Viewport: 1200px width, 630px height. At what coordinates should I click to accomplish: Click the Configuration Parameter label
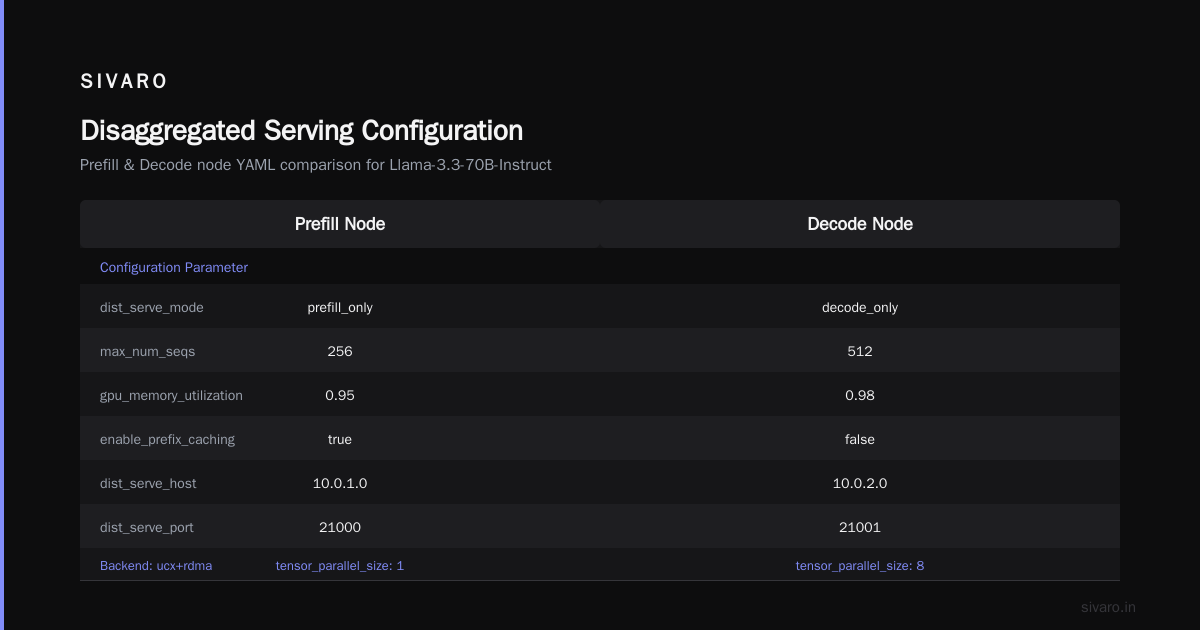pos(174,268)
